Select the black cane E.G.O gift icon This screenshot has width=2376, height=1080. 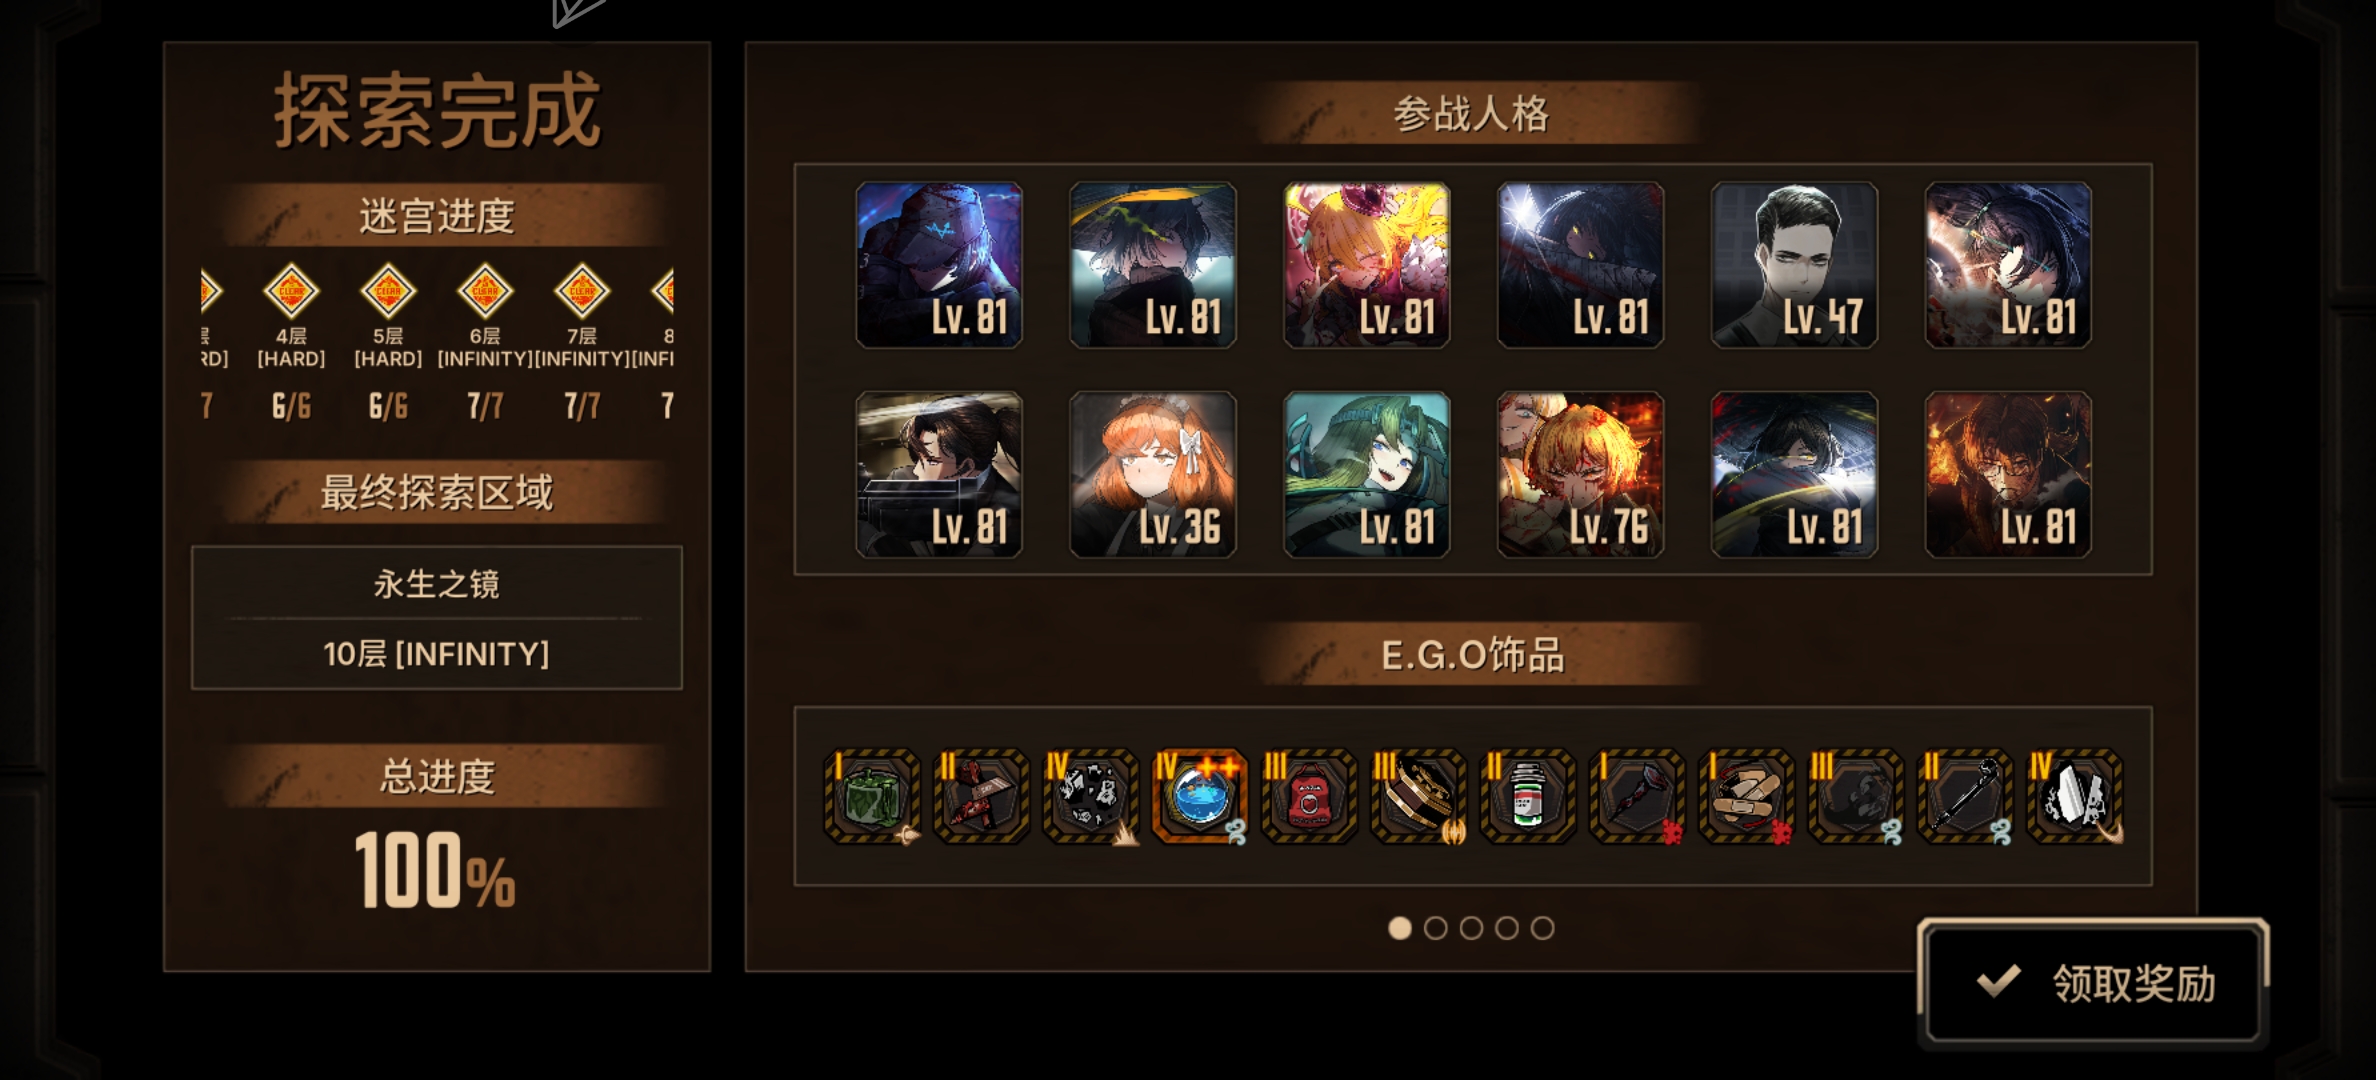click(1964, 797)
